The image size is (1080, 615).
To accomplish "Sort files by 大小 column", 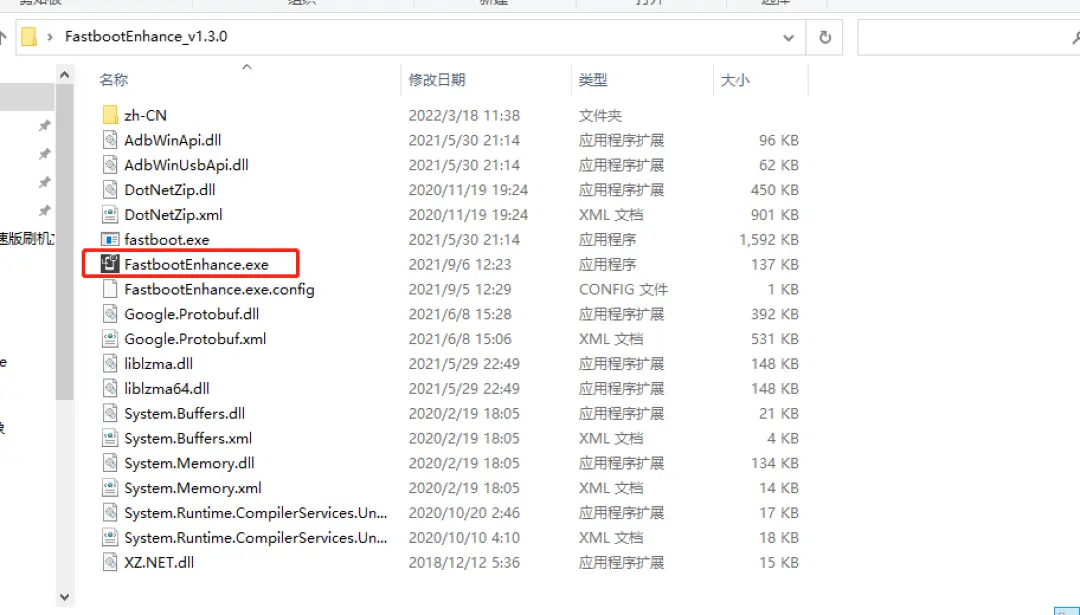I will coord(735,80).
